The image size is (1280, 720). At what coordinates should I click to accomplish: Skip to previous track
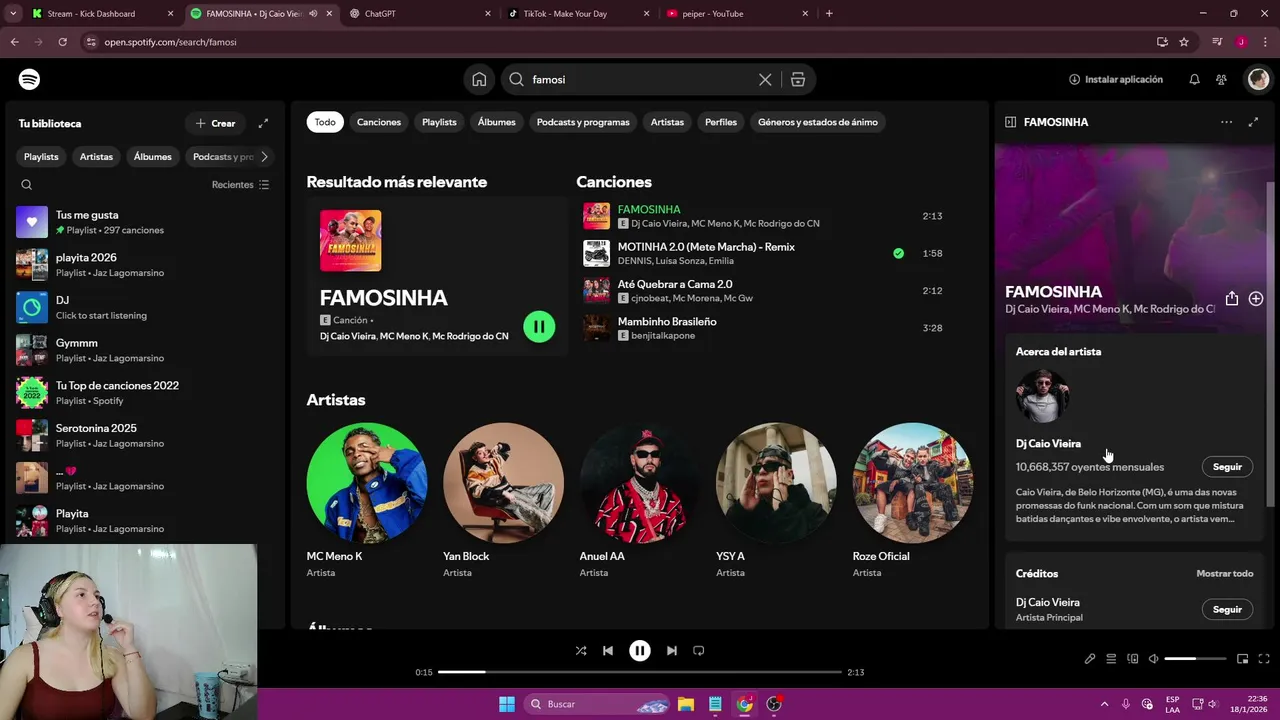(608, 650)
